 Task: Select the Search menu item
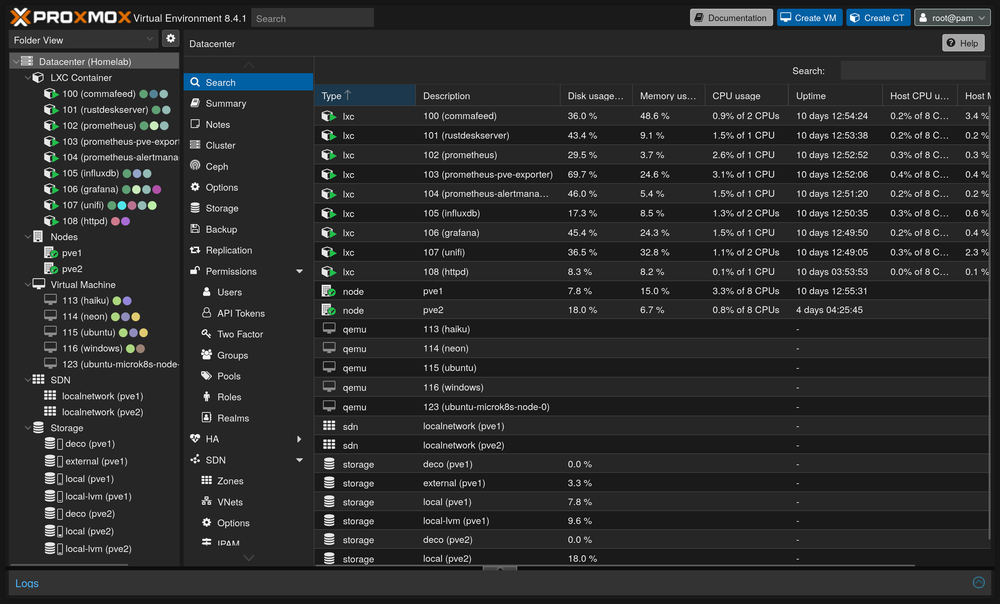tap(248, 82)
